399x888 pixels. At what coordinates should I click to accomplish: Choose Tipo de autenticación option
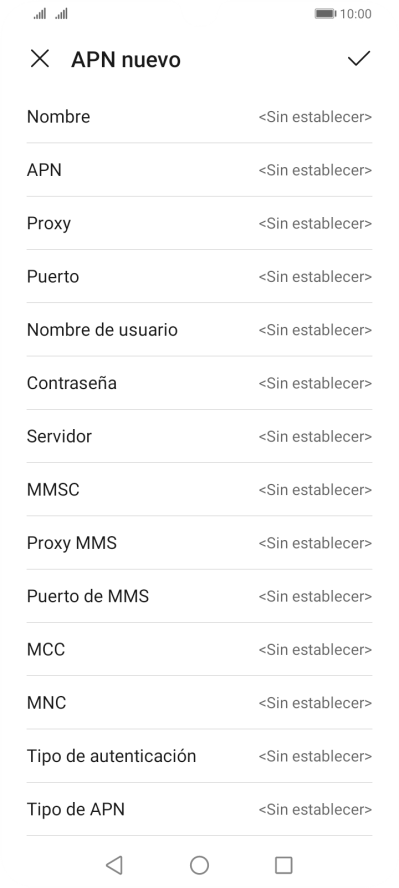tap(199, 756)
